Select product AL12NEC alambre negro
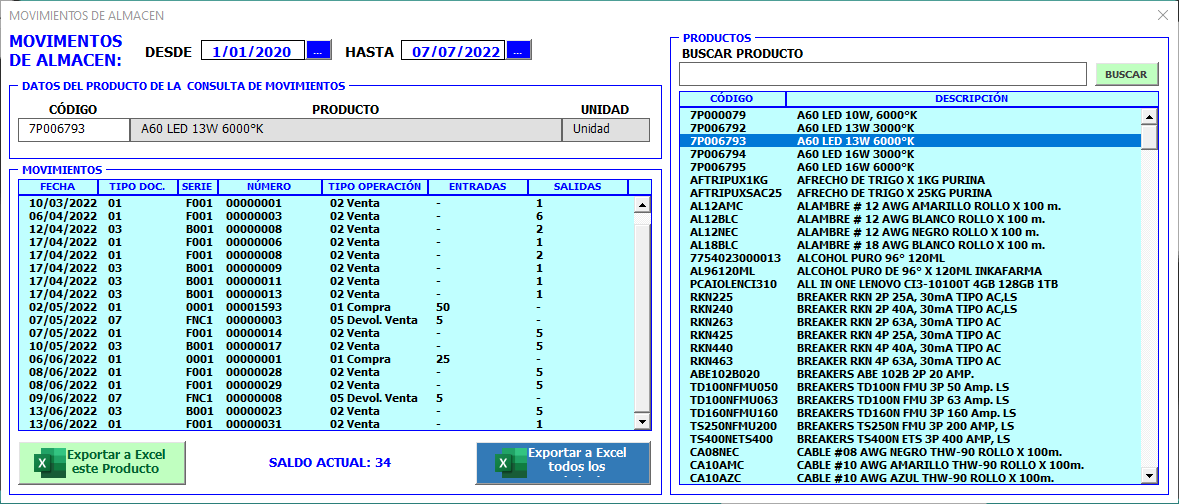 pyautogui.click(x=911, y=232)
